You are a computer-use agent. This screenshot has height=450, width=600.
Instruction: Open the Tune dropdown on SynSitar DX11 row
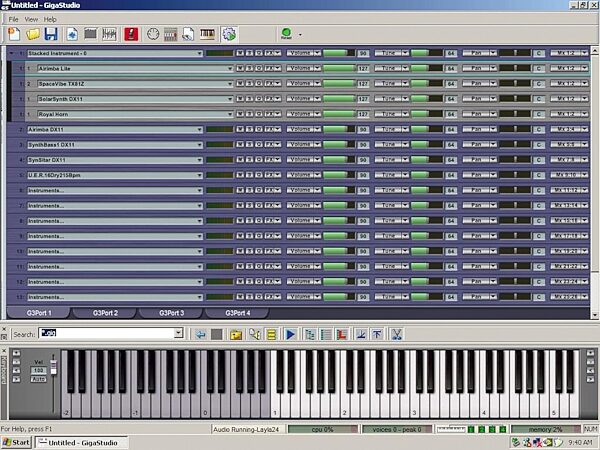(x=406, y=160)
